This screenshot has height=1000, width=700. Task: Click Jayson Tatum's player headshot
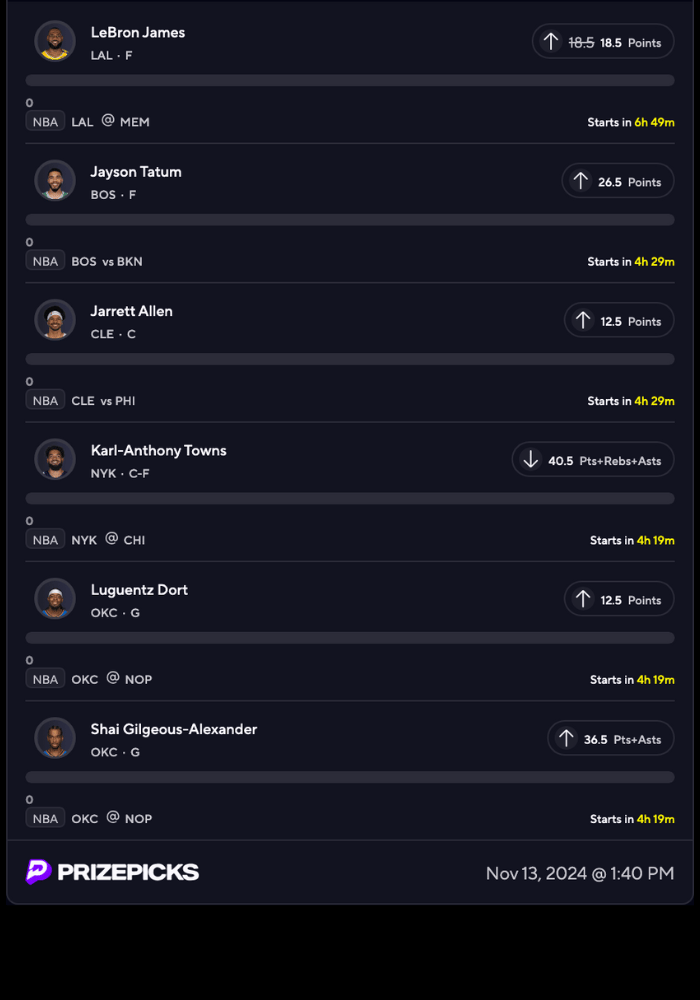click(55, 181)
